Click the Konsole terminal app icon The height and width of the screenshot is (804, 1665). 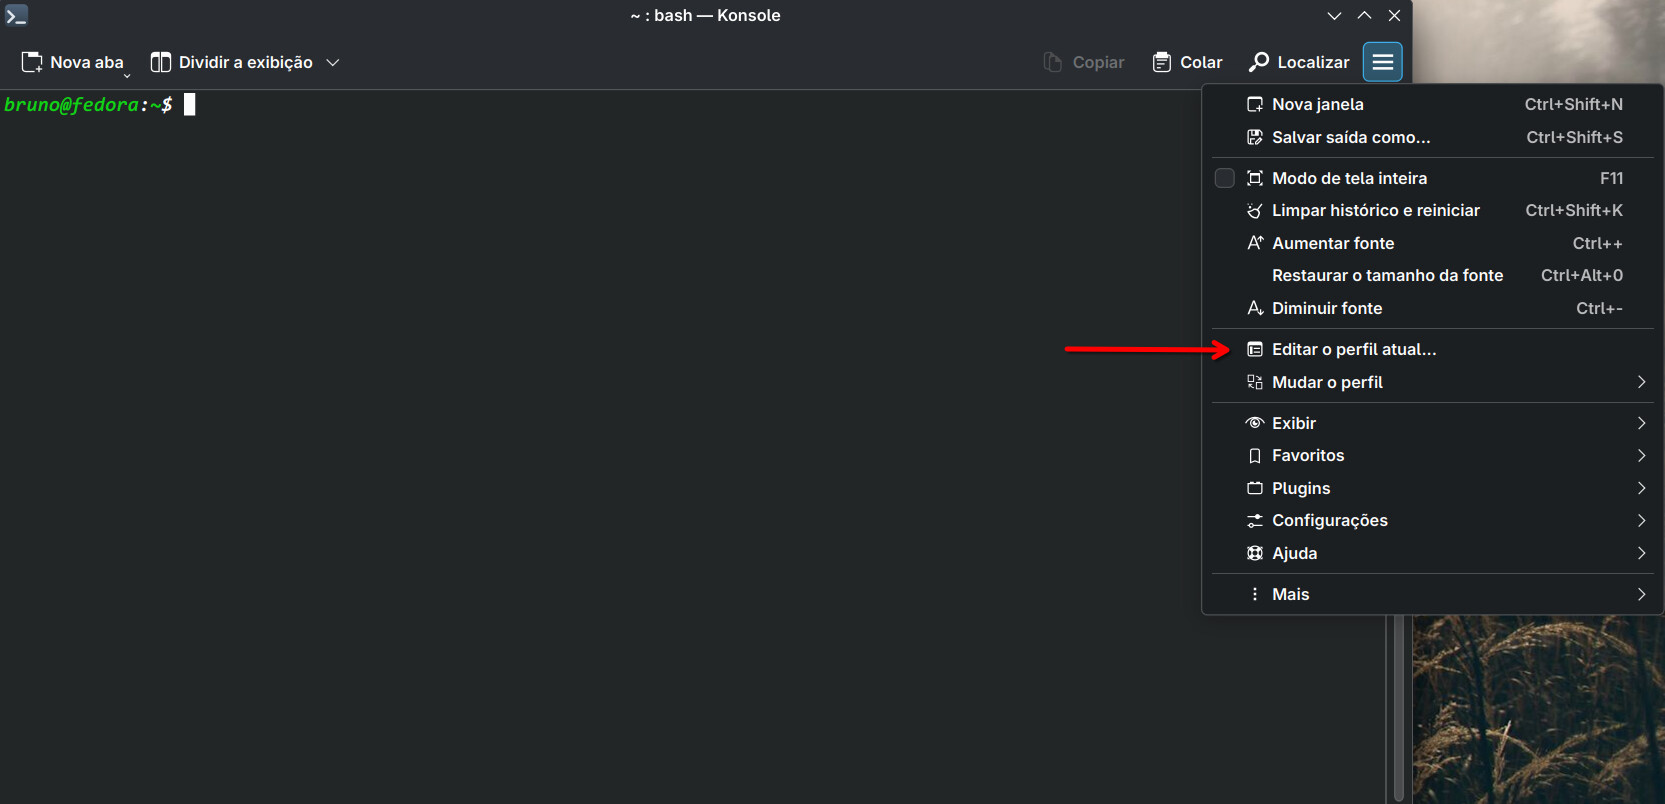tap(16, 15)
